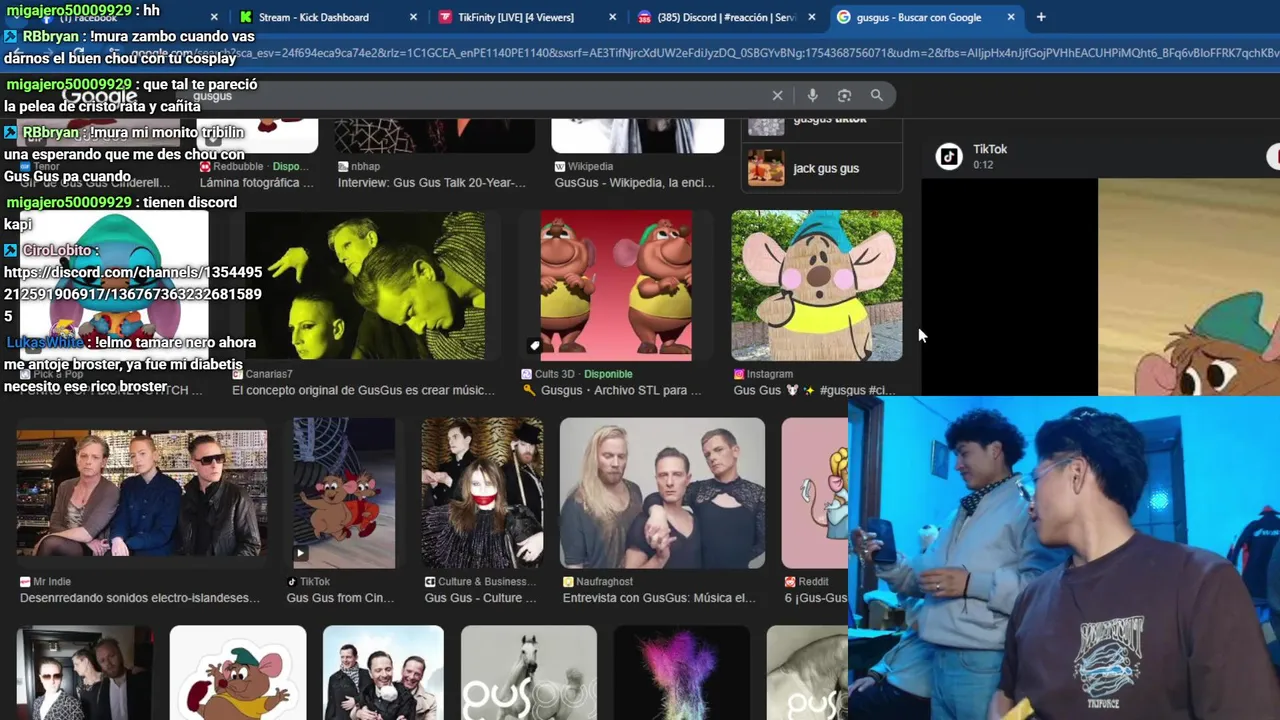Open the large Gus Gus preview image
1280x720 pixels.
pos(1189,287)
